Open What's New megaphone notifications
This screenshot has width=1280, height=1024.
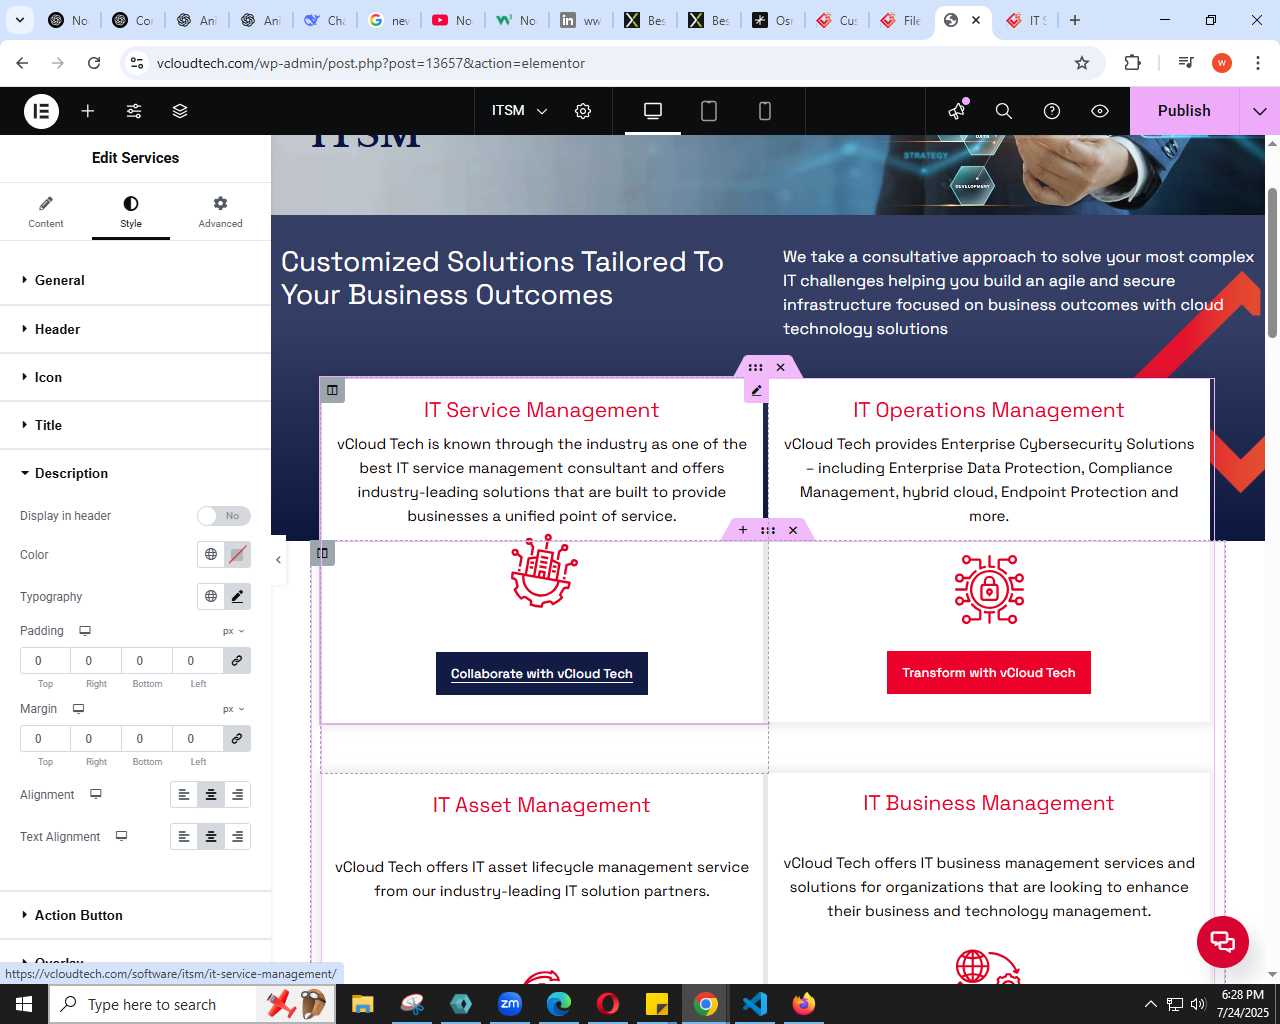957,111
